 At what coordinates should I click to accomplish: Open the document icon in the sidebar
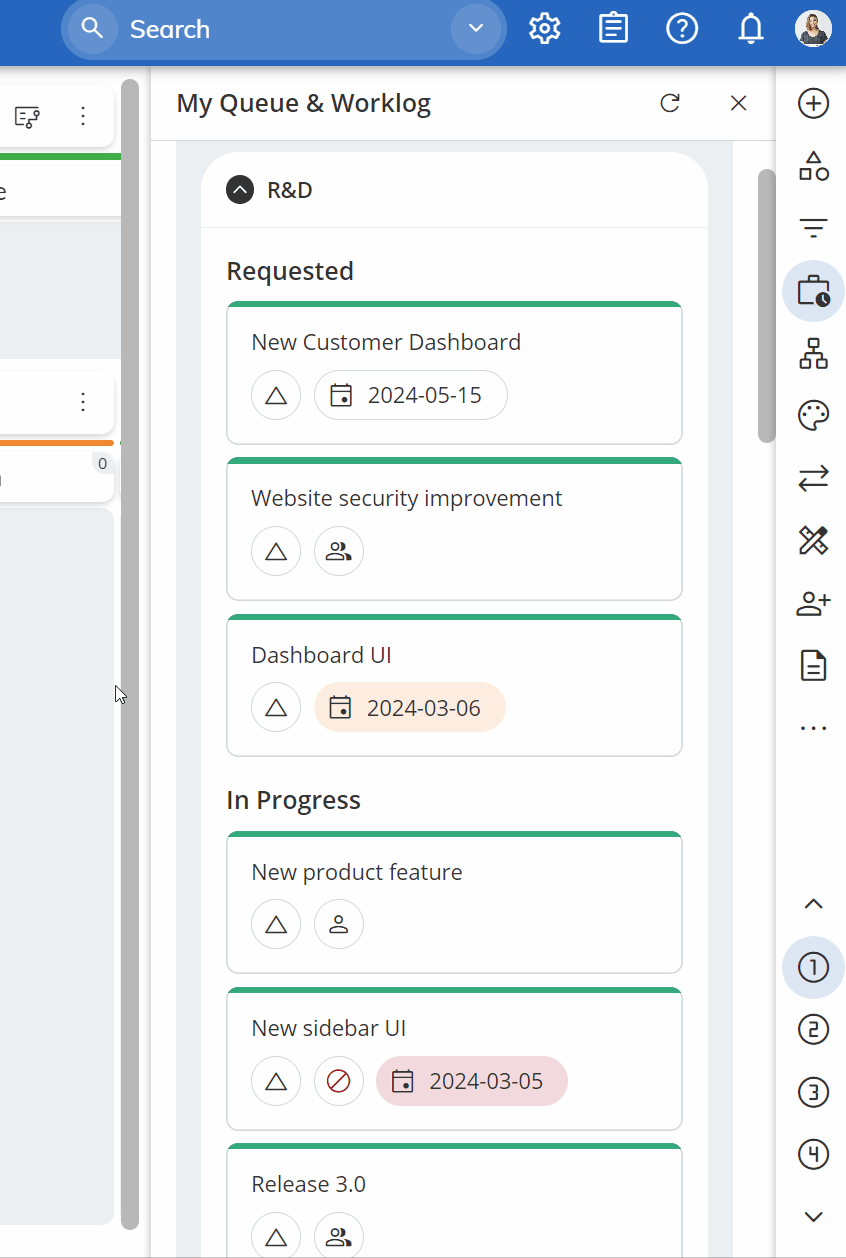point(813,665)
